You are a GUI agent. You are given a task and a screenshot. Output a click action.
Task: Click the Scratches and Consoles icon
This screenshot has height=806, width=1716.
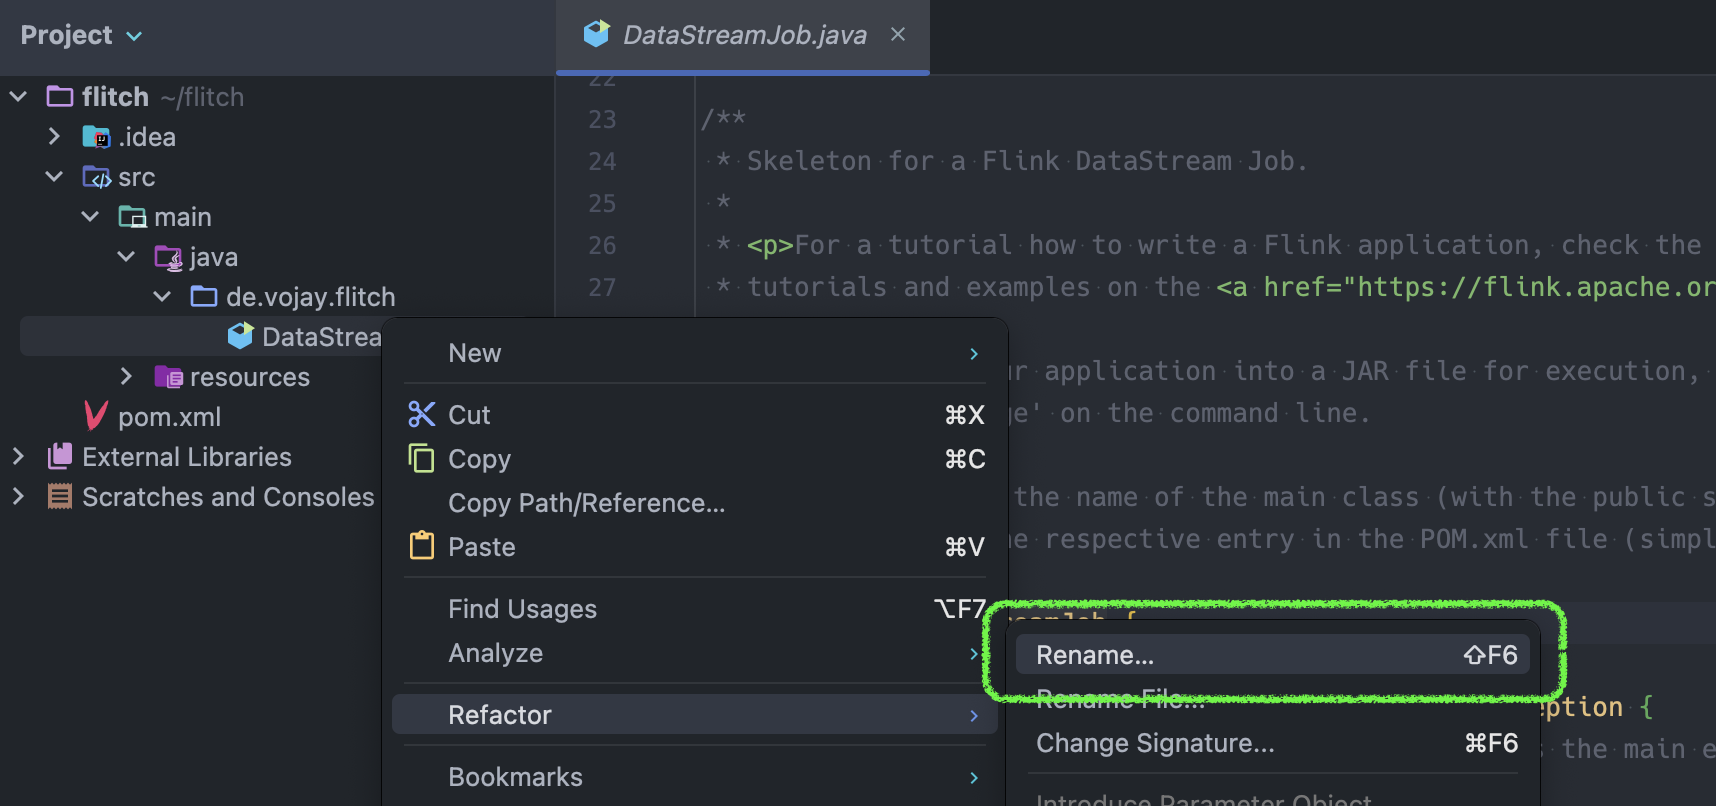click(60, 497)
